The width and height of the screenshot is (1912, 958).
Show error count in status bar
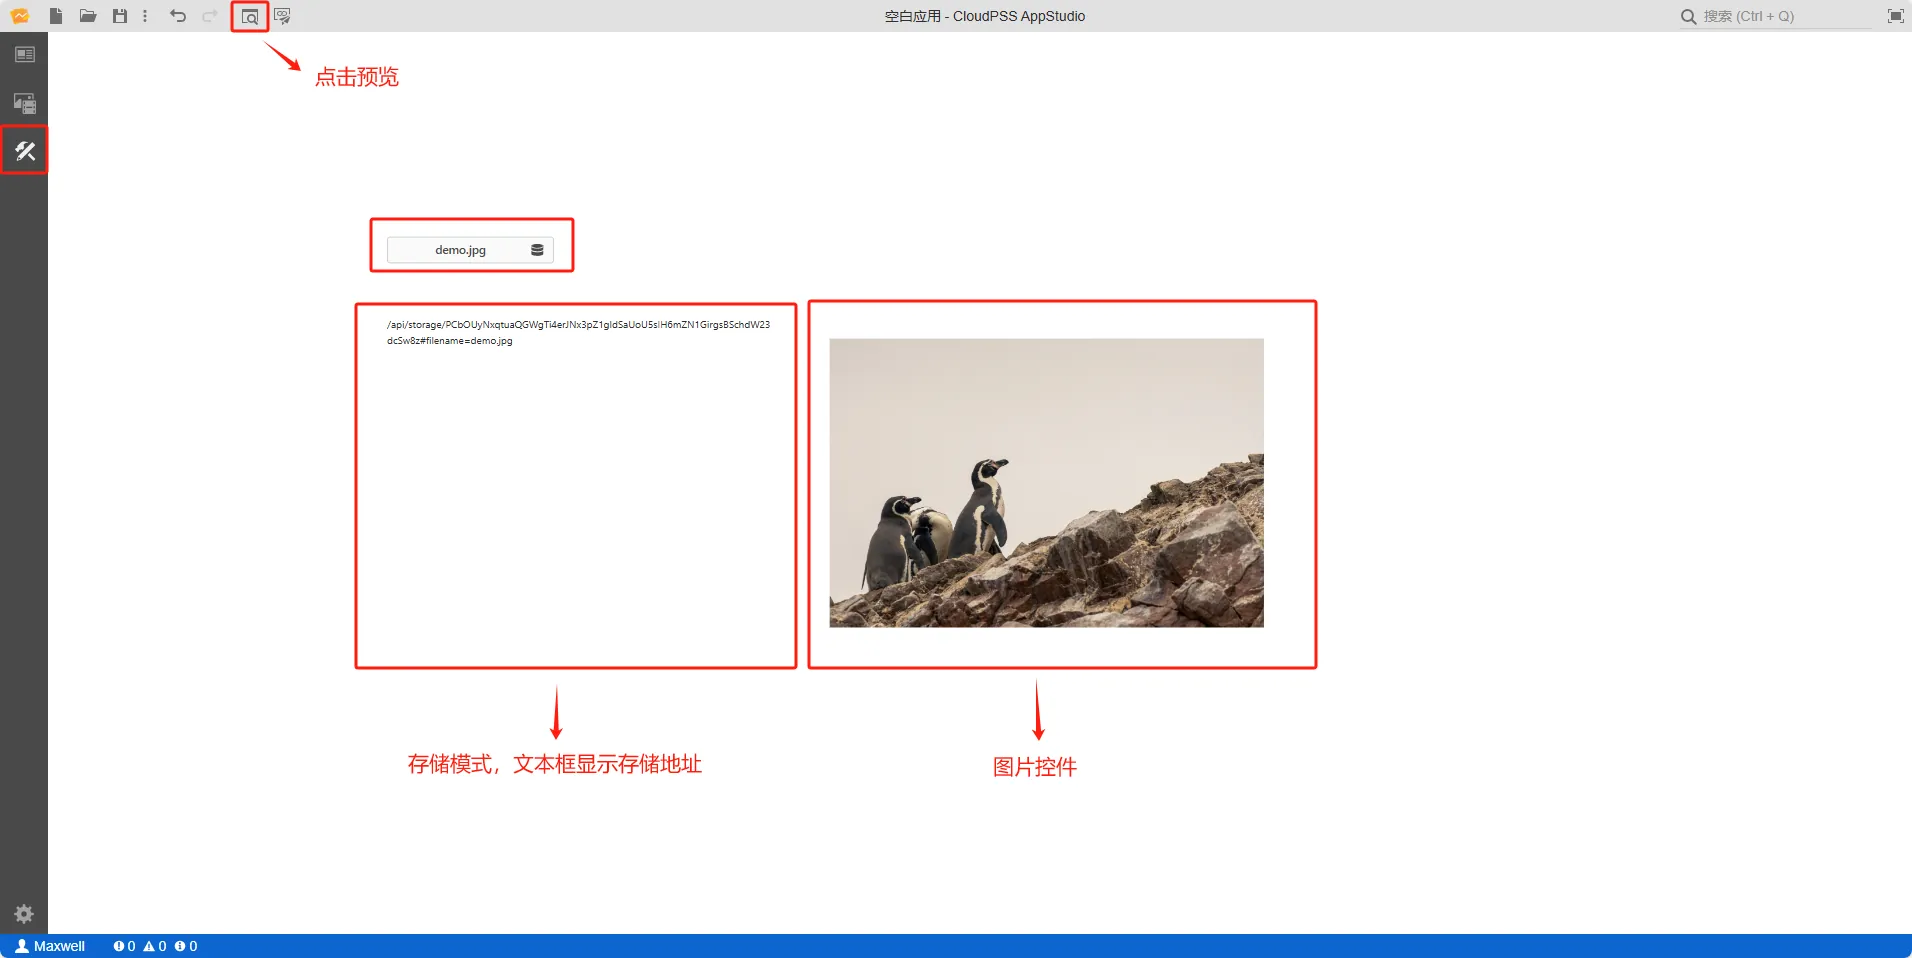click(x=124, y=946)
